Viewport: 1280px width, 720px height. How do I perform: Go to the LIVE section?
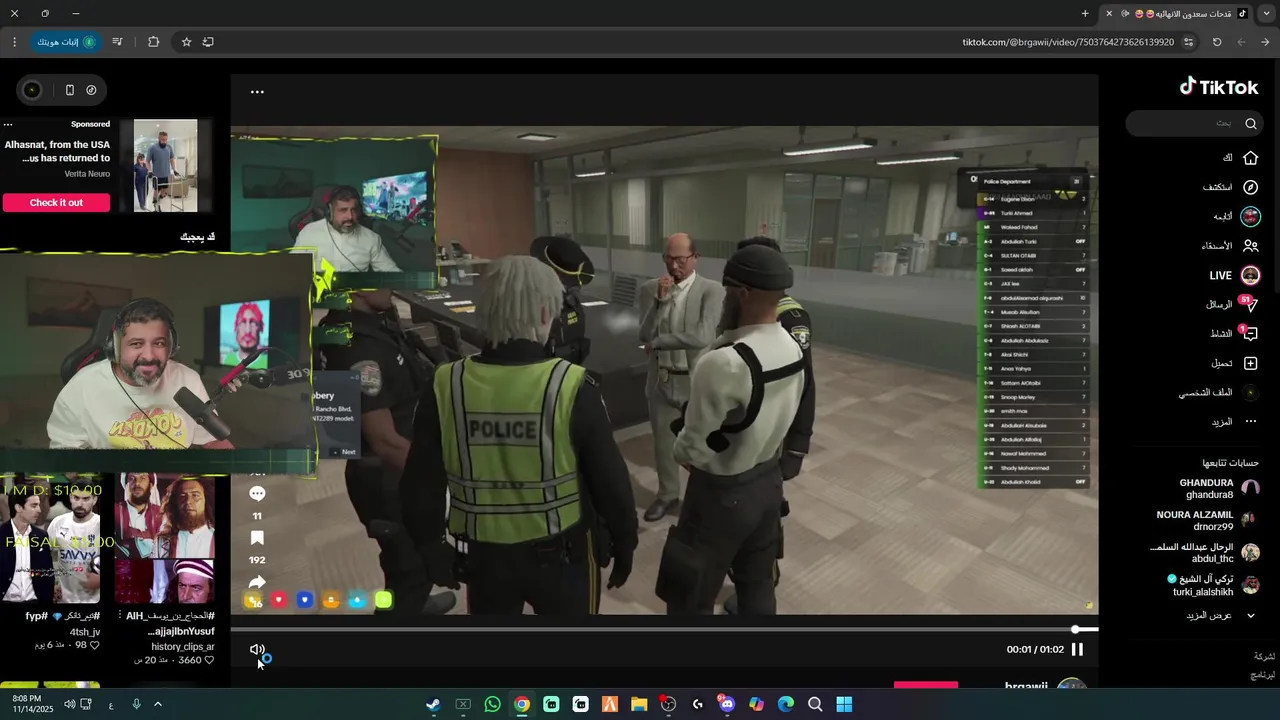click(x=1235, y=275)
